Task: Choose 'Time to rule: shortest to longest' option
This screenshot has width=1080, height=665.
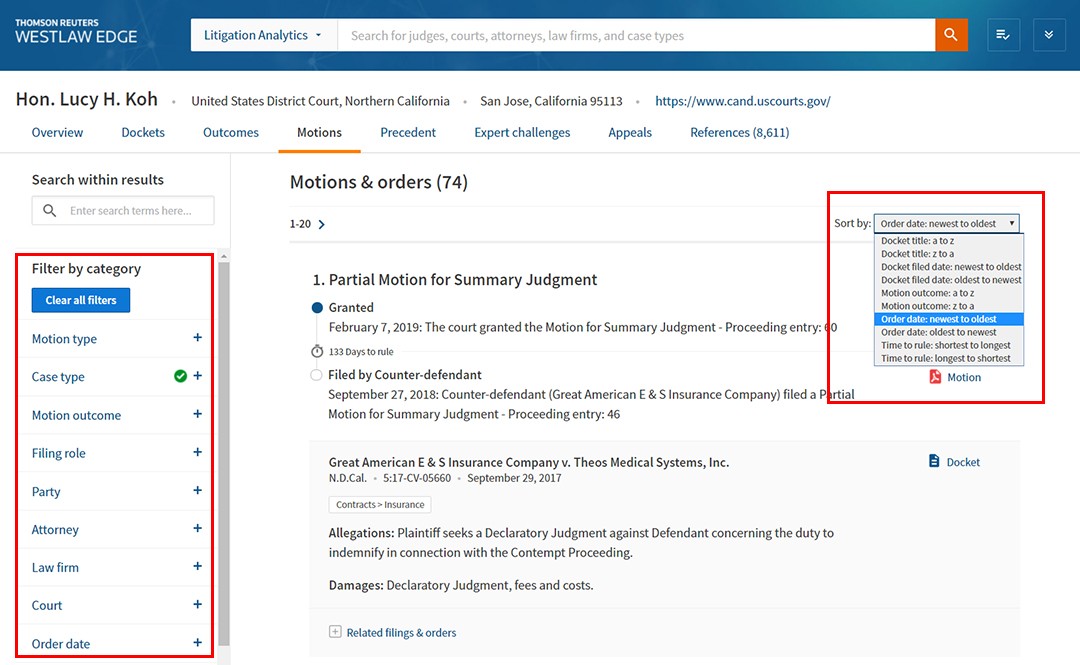Action: [945, 345]
